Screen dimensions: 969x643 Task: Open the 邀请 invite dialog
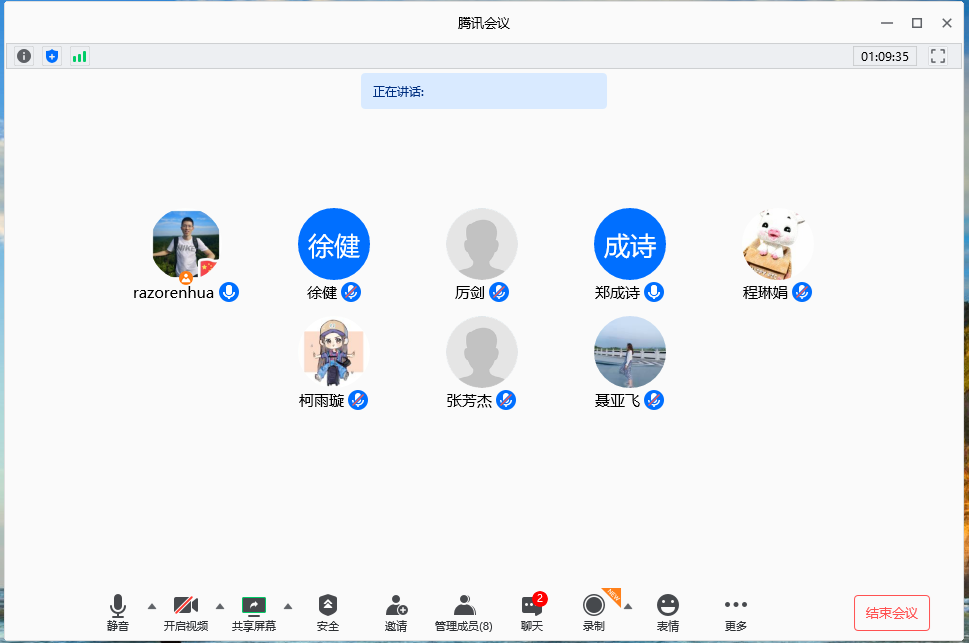coord(396,611)
